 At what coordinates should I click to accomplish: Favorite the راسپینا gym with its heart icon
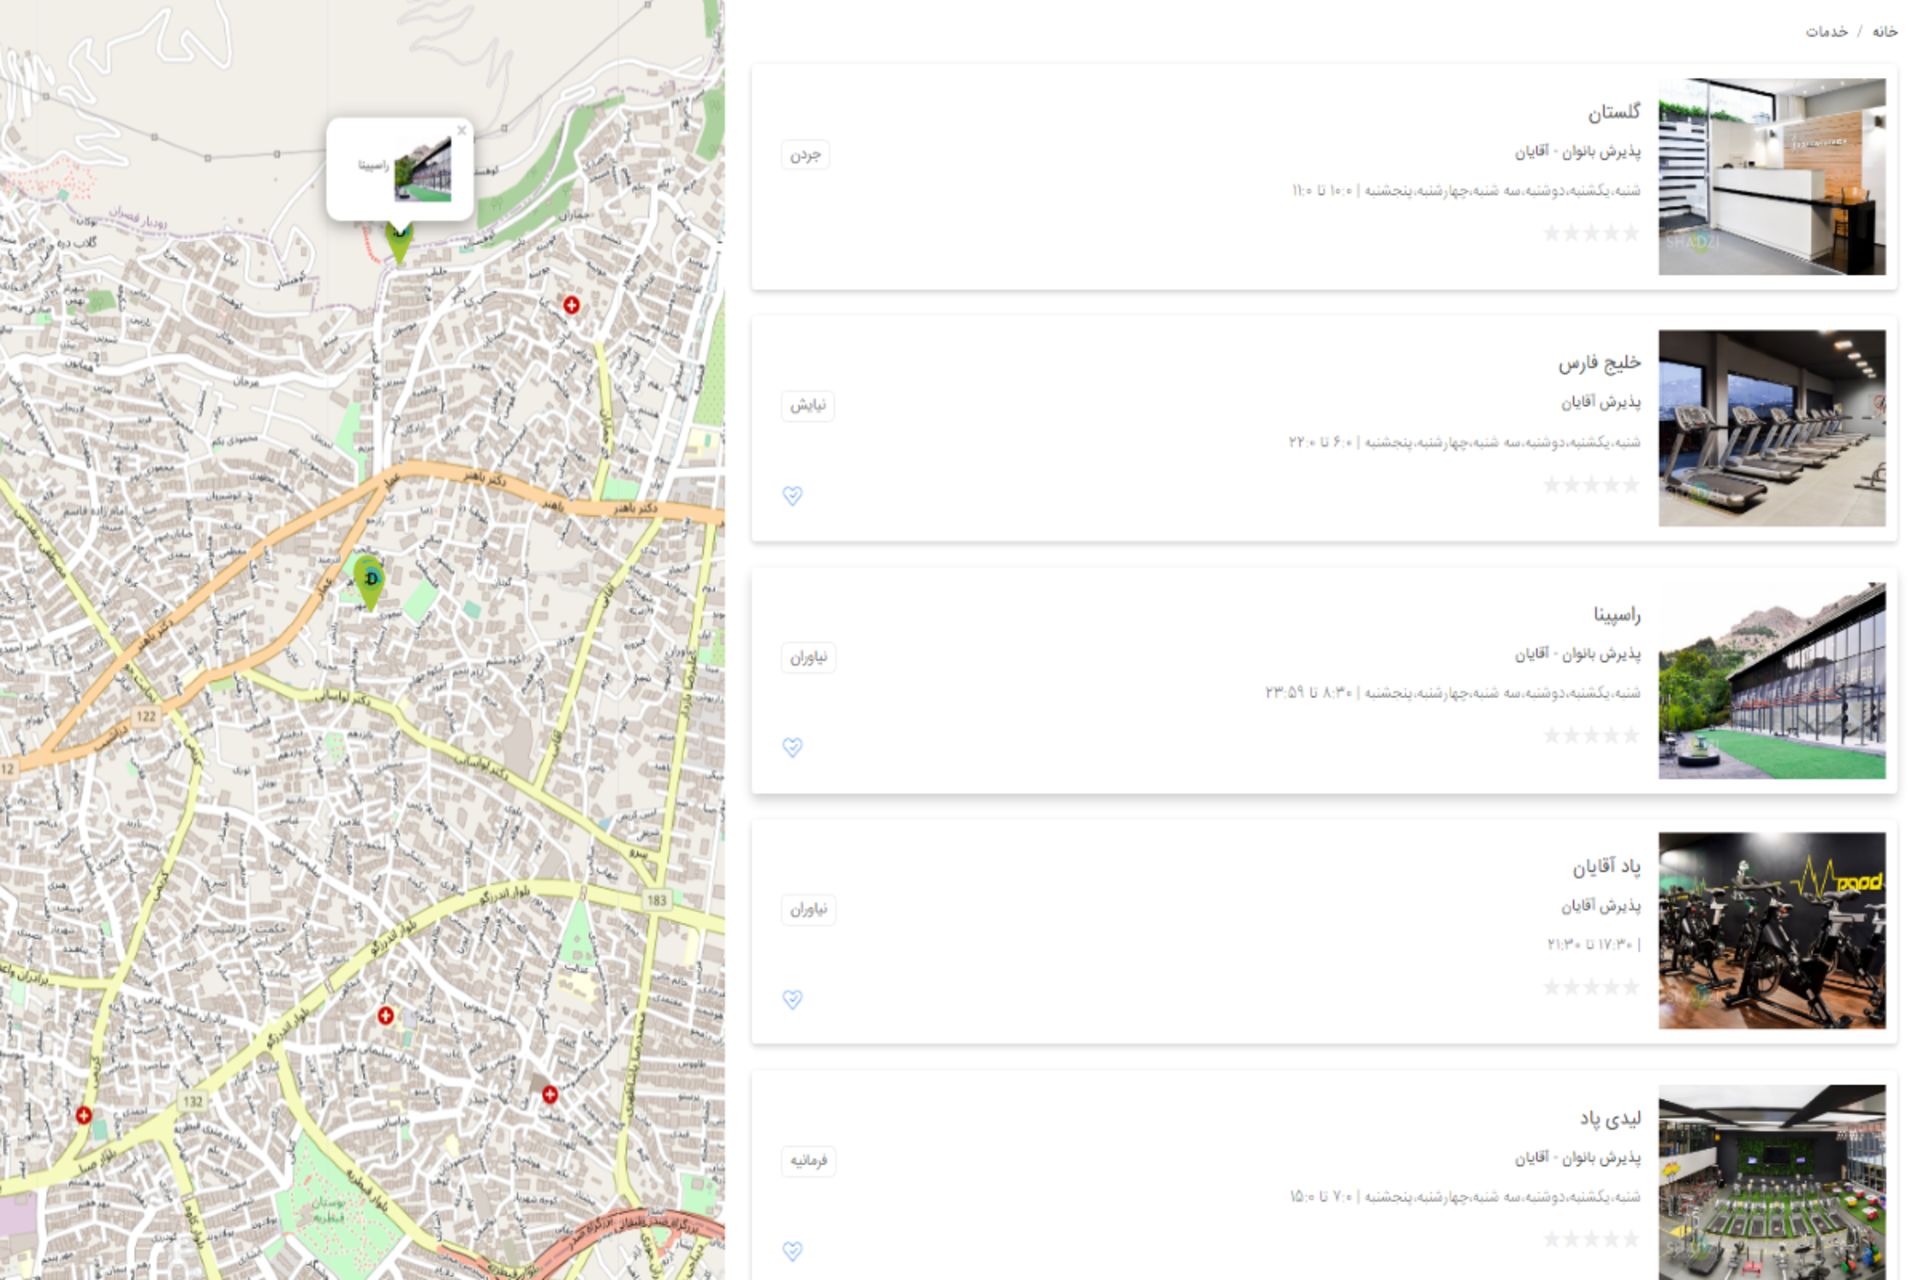coord(792,747)
